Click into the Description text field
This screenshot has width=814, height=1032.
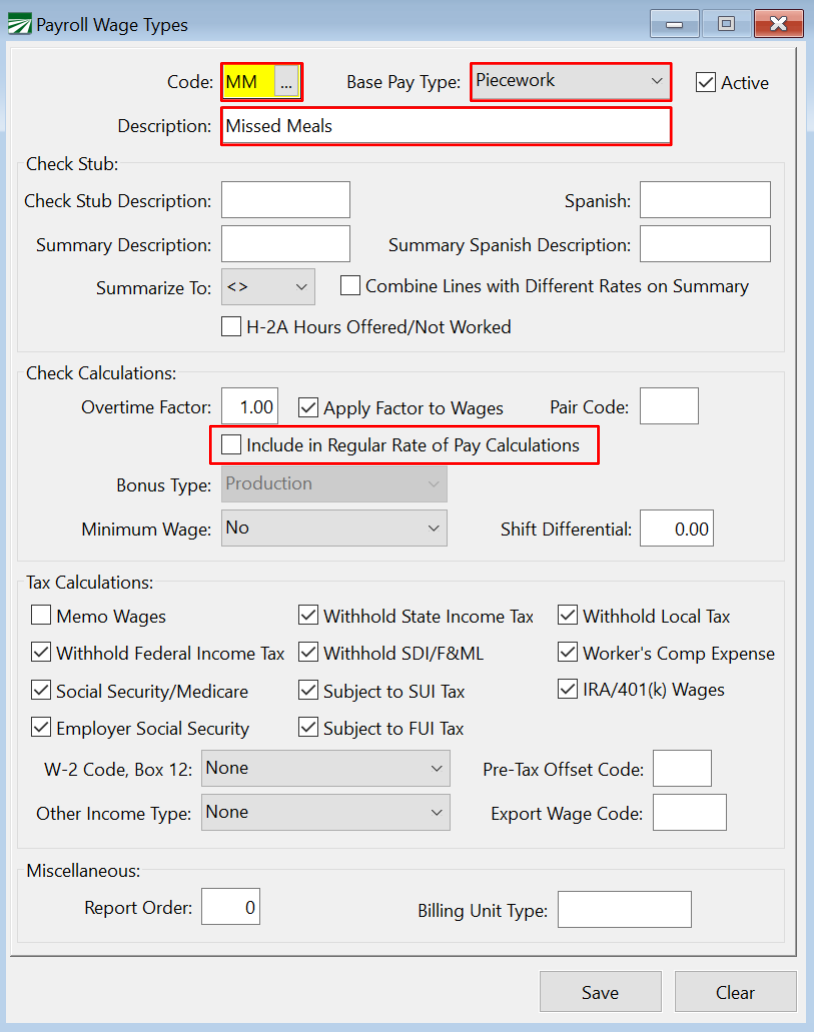pyautogui.click(x=445, y=127)
